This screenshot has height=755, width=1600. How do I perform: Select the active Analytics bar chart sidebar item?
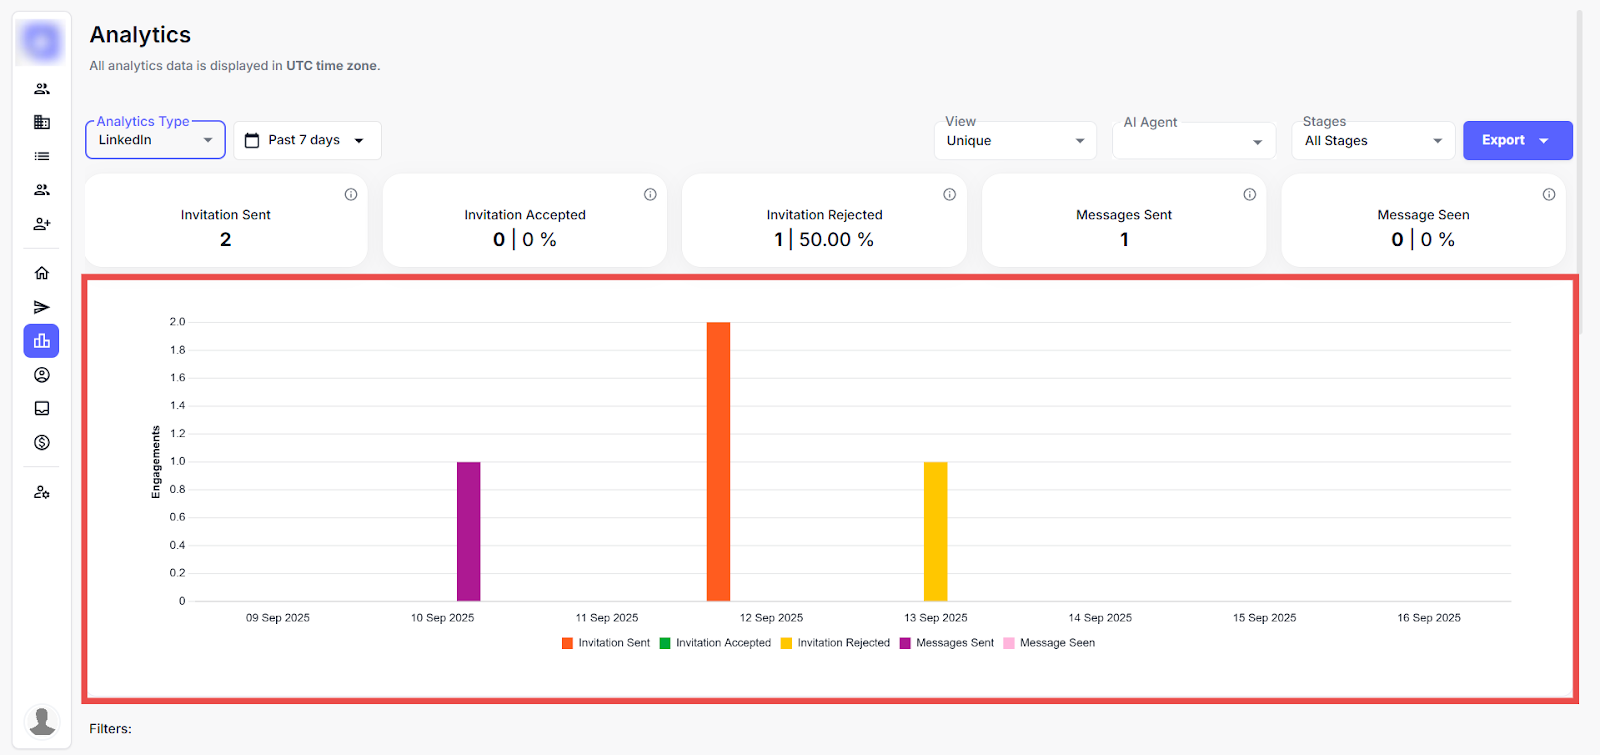coord(42,341)
